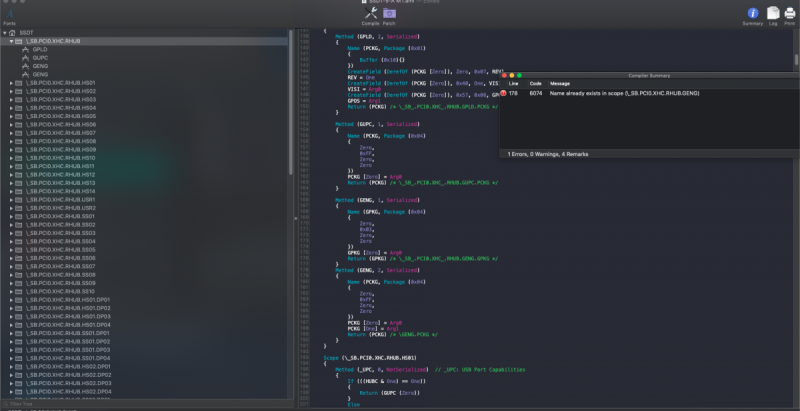Select \_SB.PCI0.XHC.RHUB.HS01.DP03 in the tree
Viewport: 800px width, 411px height.
click(68, 316)
